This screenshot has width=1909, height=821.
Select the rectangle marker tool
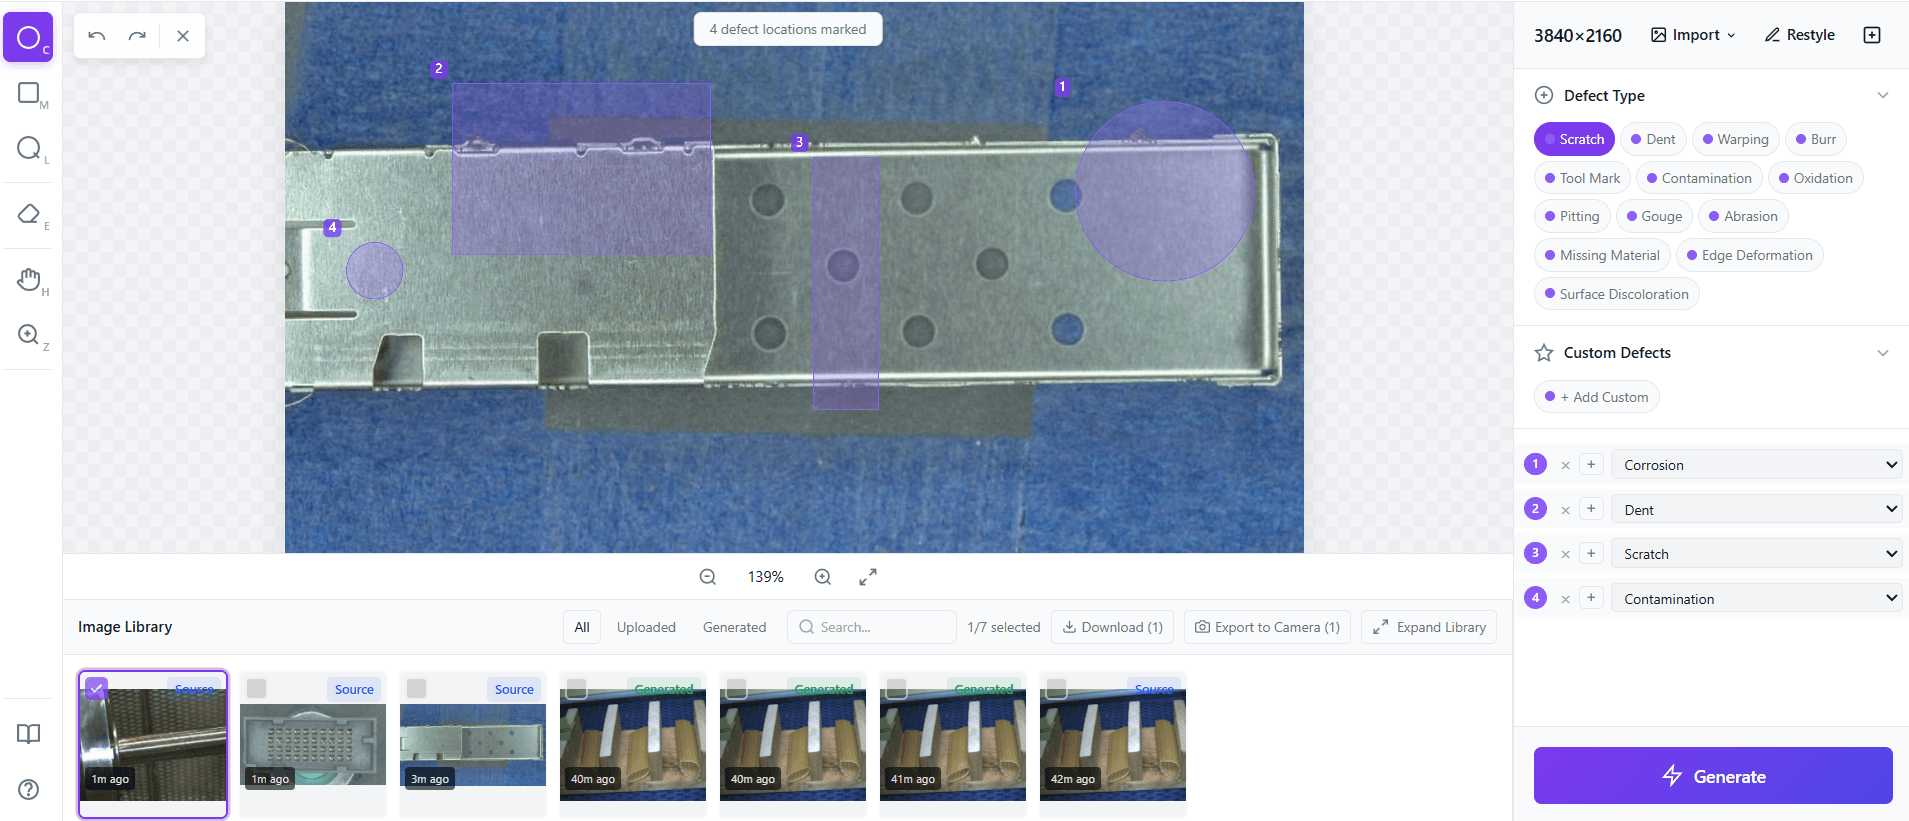point(28,93)
